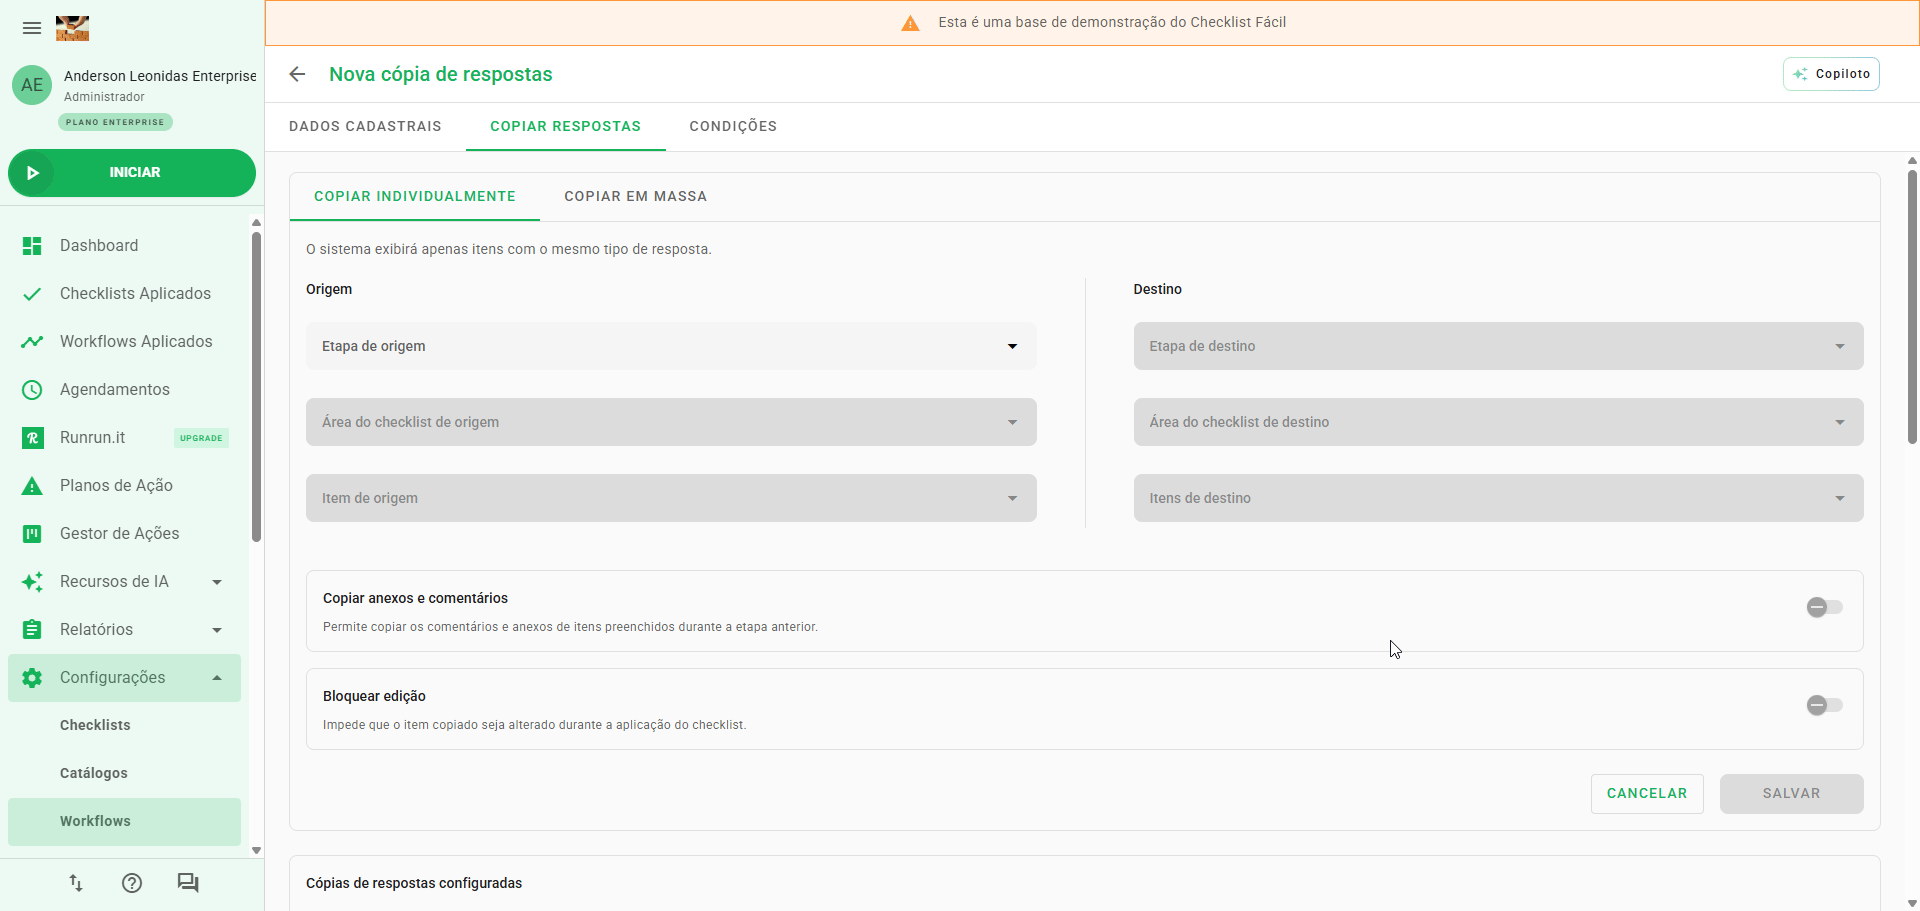Click the Plano Enterprise badge
The height and width of the screenshot is (911, 1920).
click(x=116, y=122)
